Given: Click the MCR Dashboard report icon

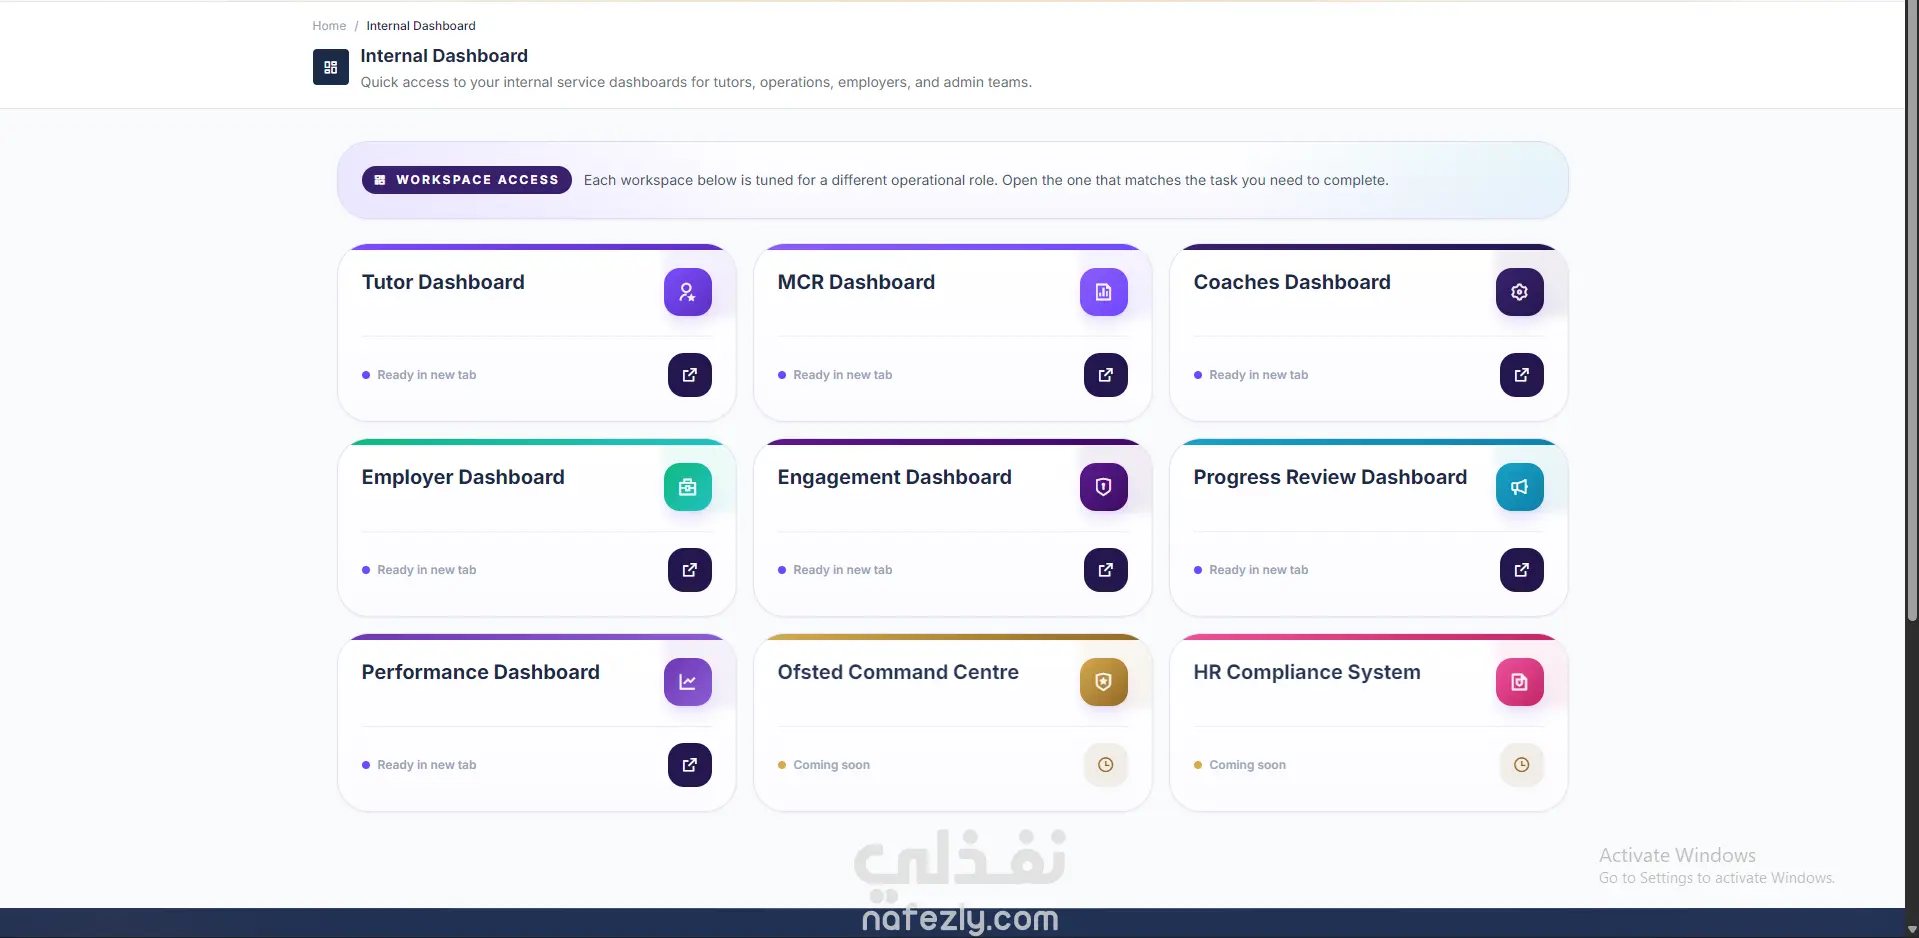Looking at the screenshot, I should point(1104,292).
